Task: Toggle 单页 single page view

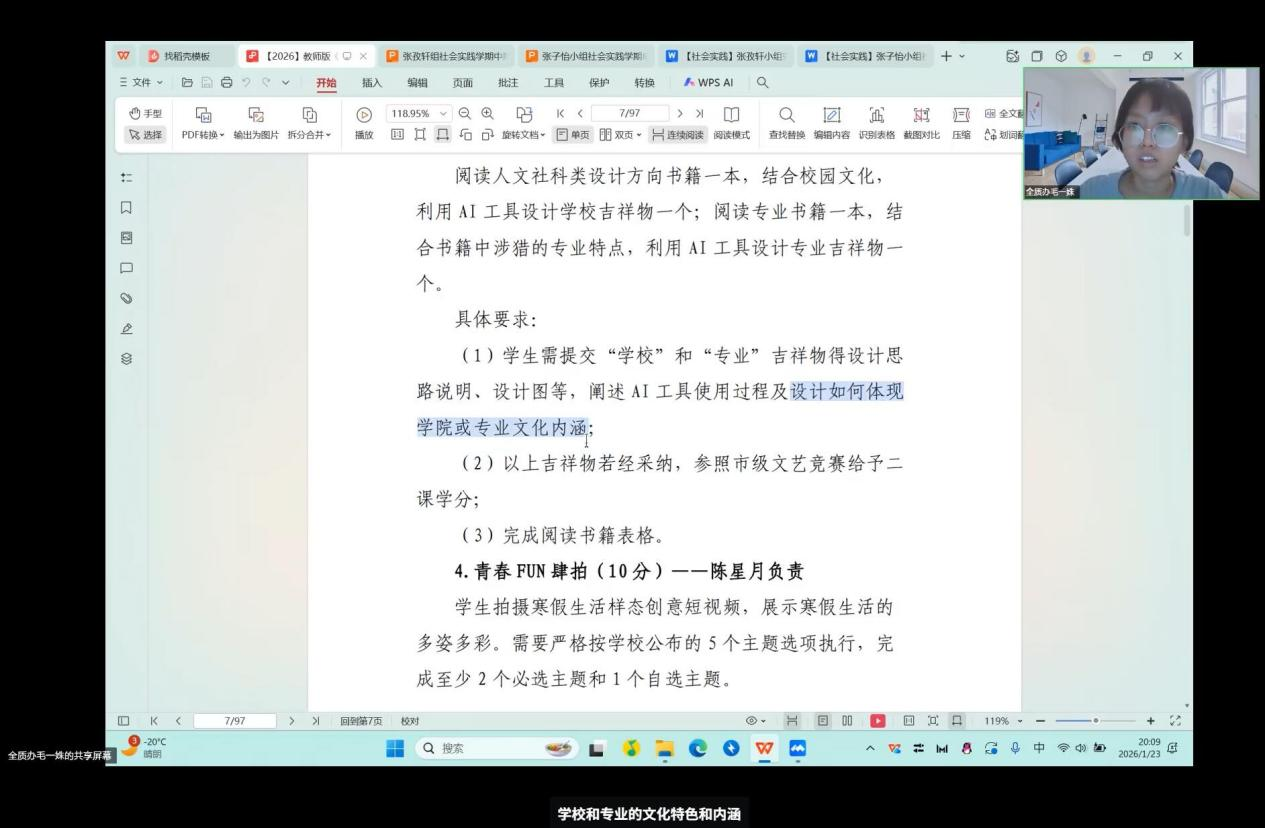Action: coord(573,135)
